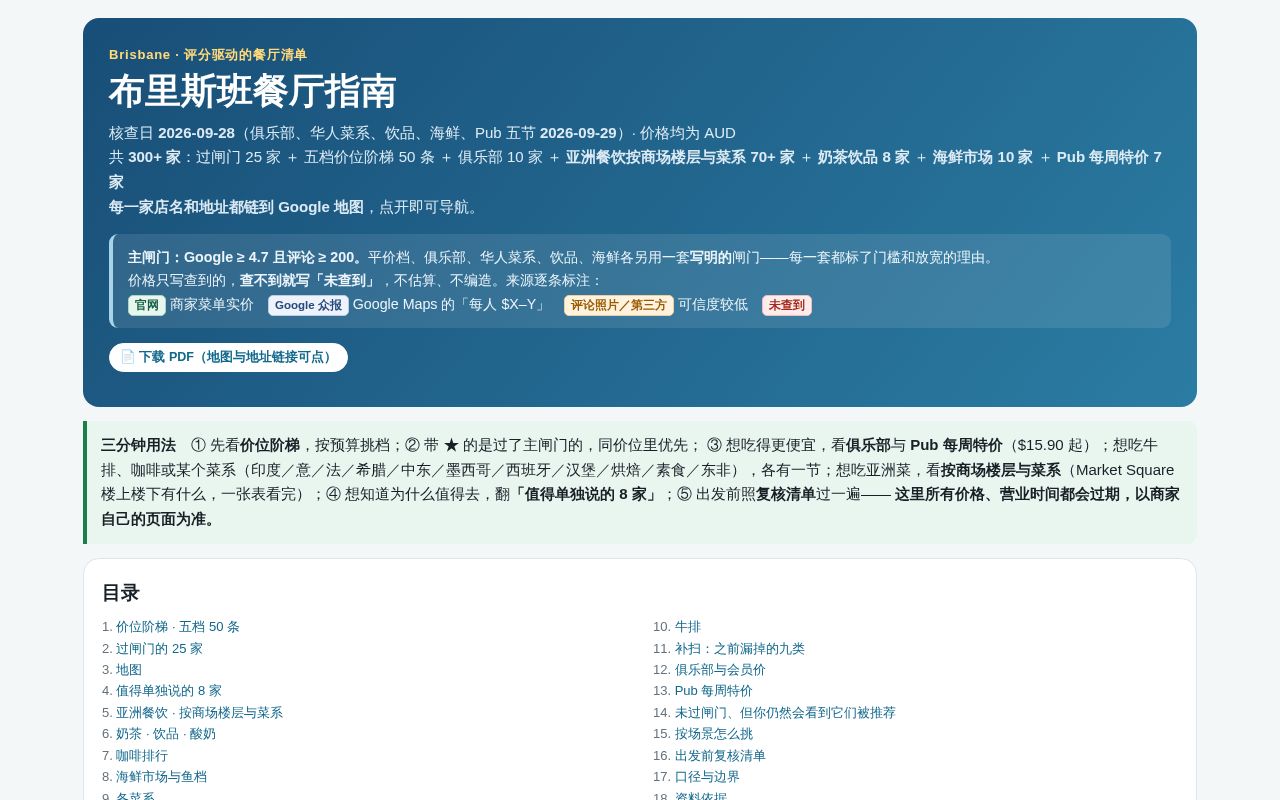Click the 三分钟用法 label

click(x=138, y=445)
